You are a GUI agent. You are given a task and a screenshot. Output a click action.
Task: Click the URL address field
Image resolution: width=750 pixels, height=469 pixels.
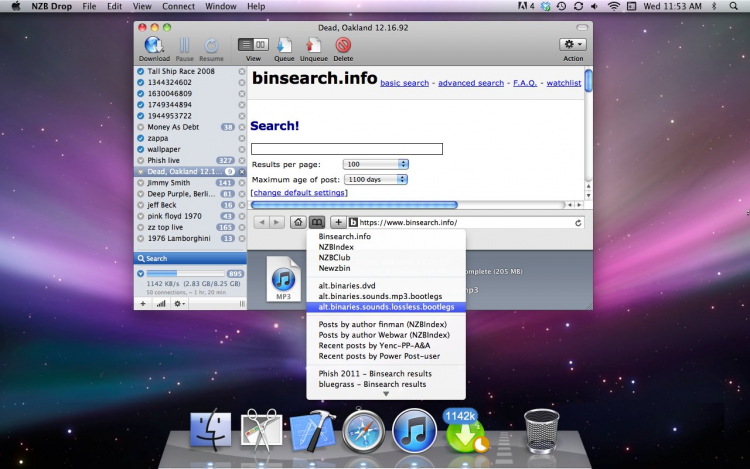coord(466,222)
